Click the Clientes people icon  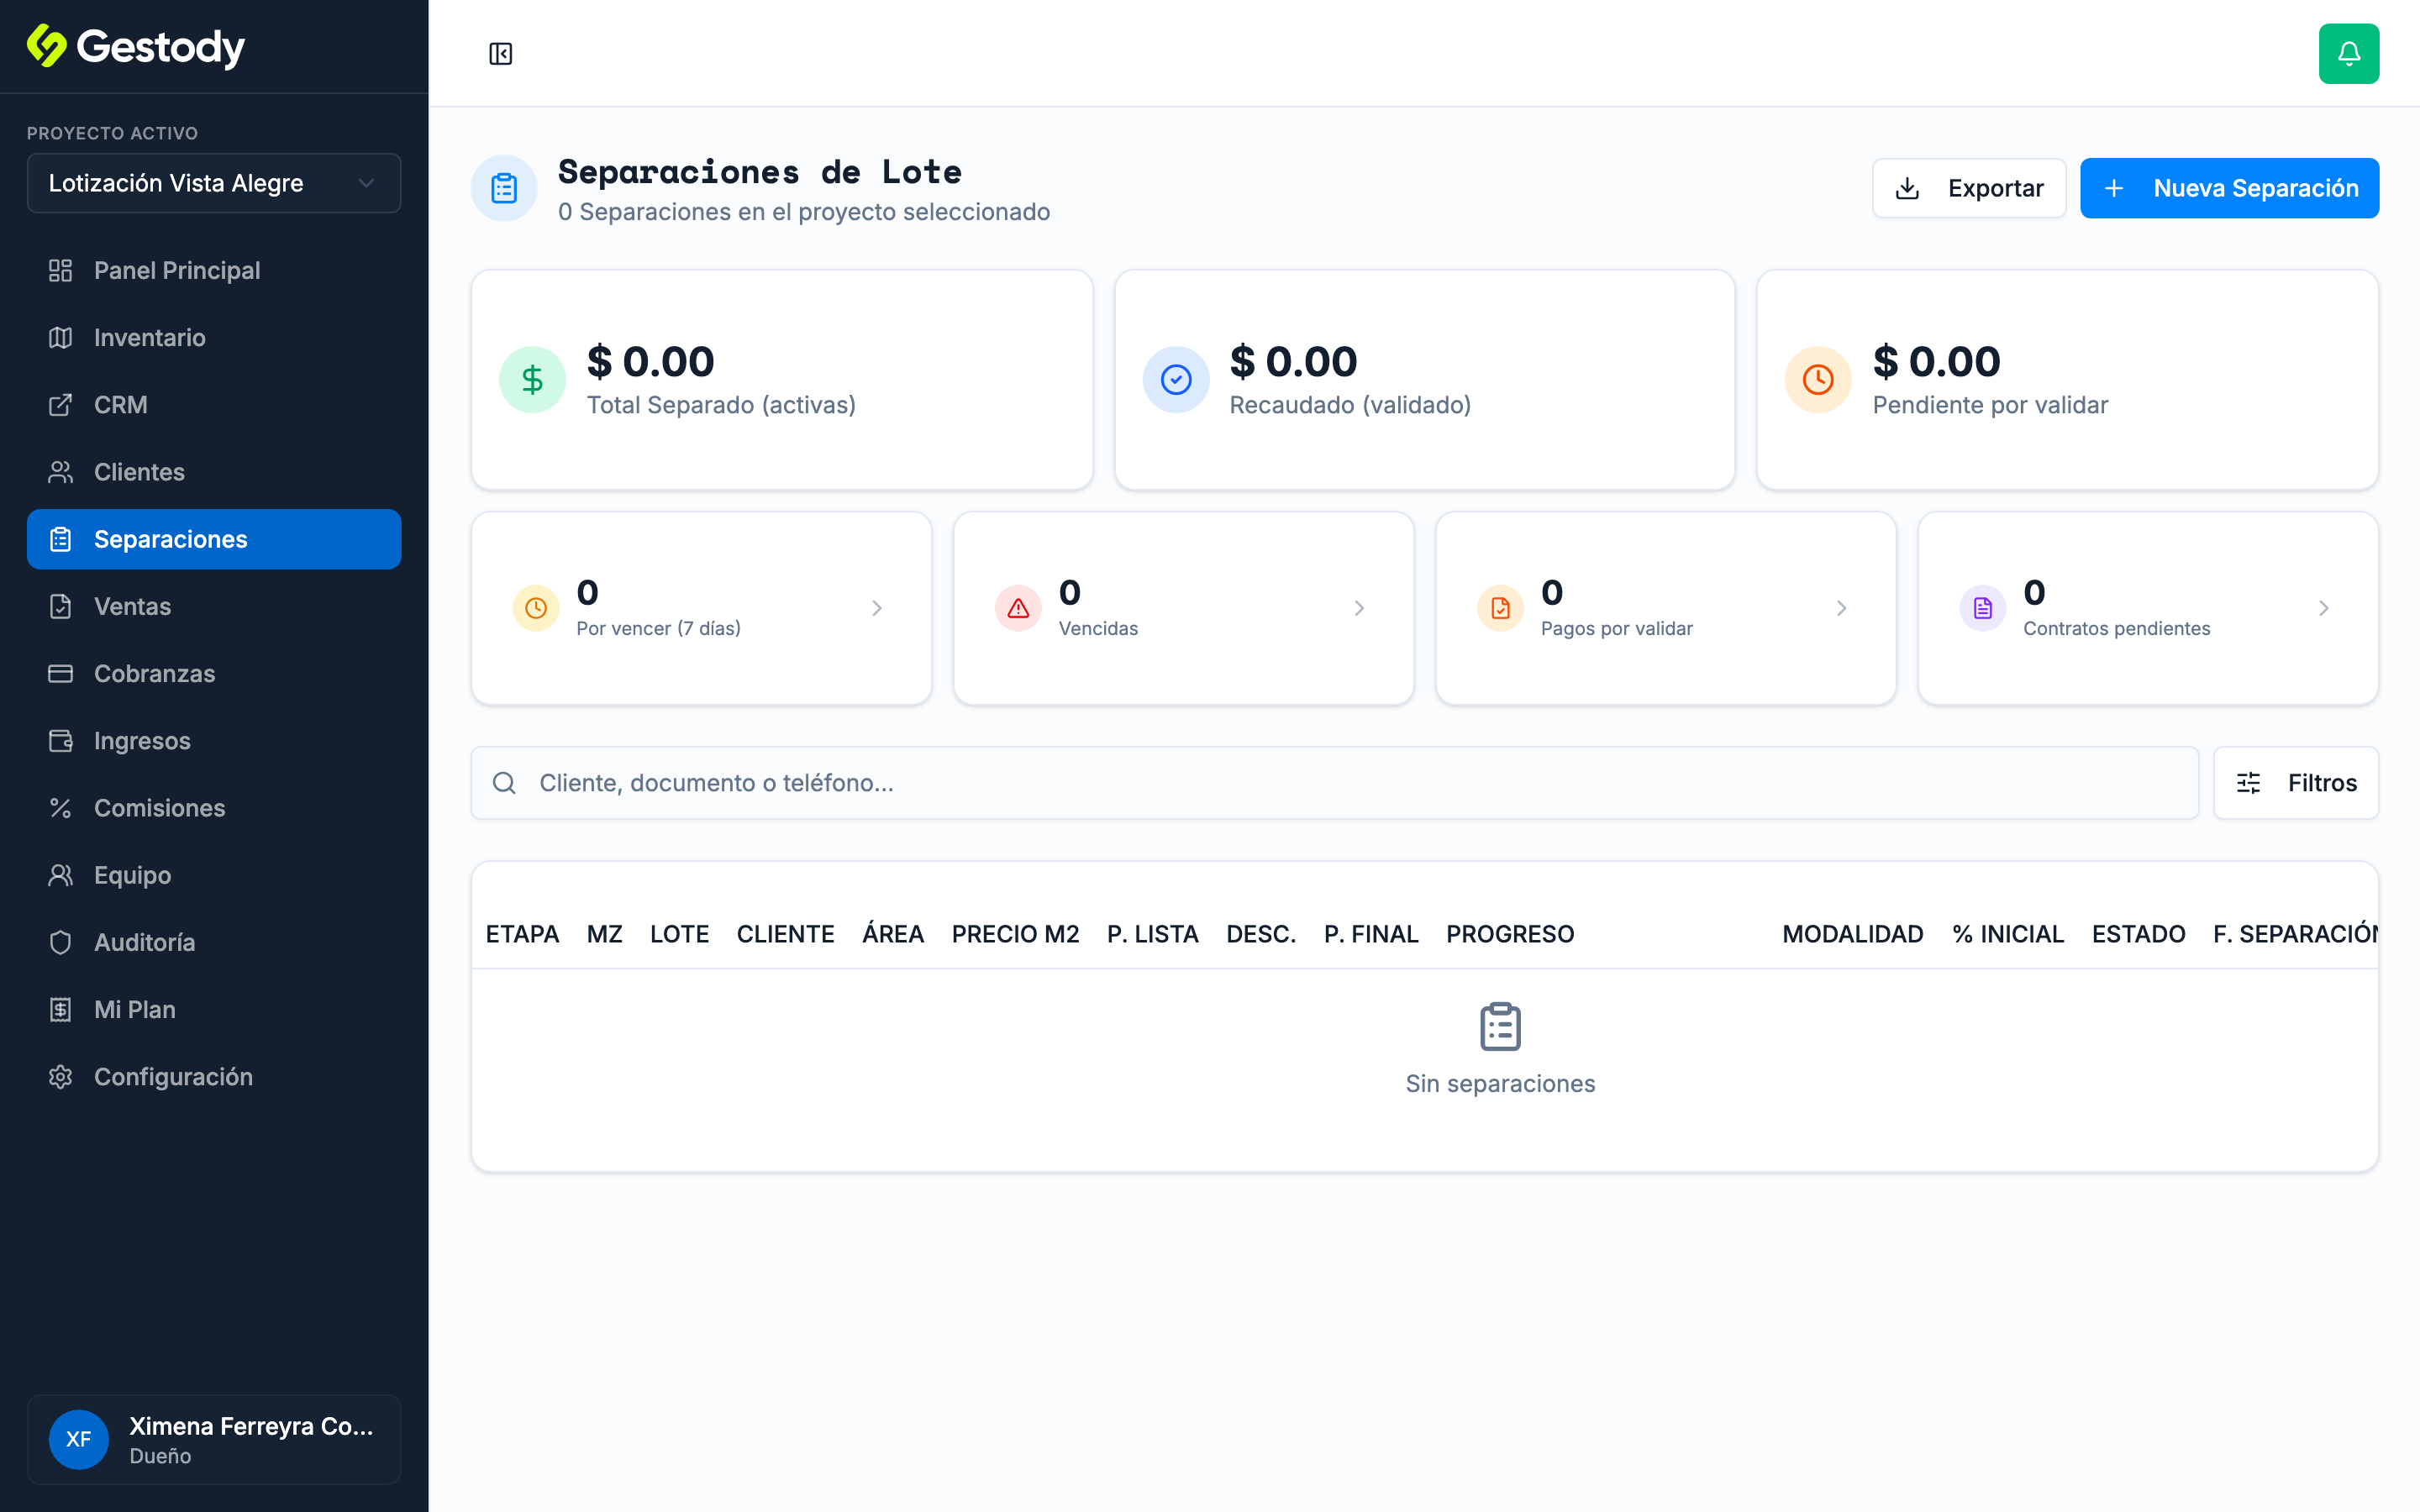pyautogui.click(x=61, y=471)
